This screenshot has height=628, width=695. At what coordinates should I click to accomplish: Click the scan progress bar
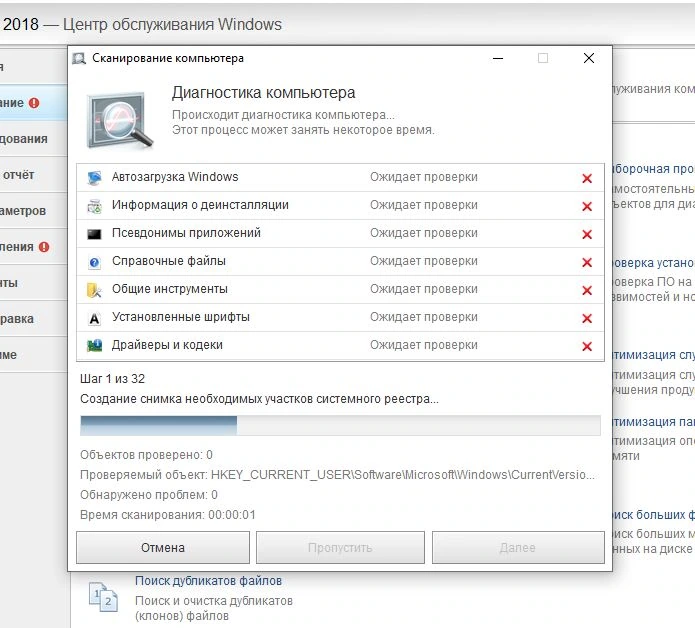point(340,426)
